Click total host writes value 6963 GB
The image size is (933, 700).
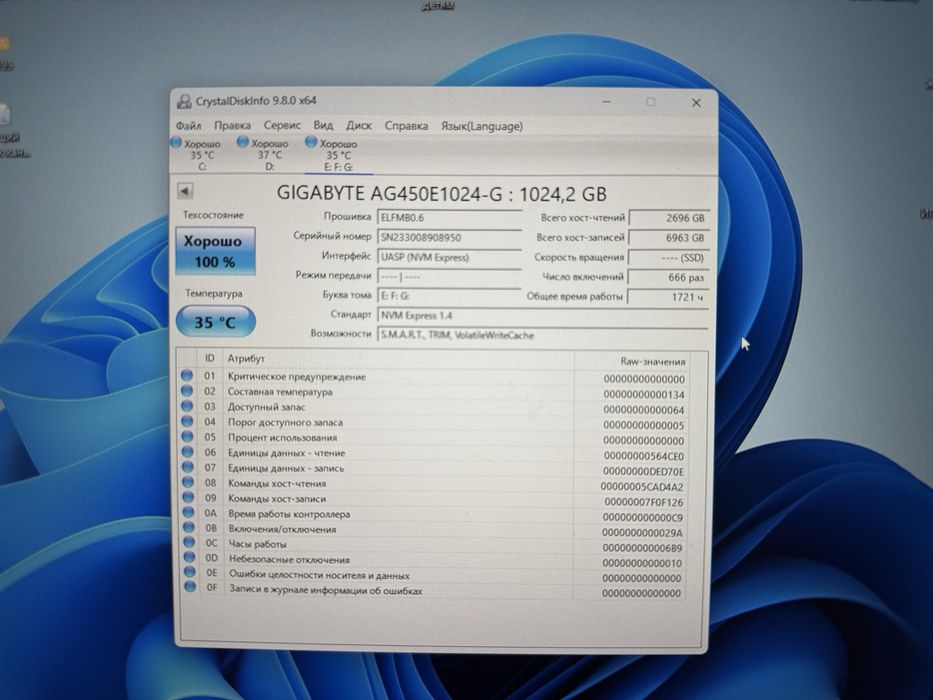tap(669, 238)
